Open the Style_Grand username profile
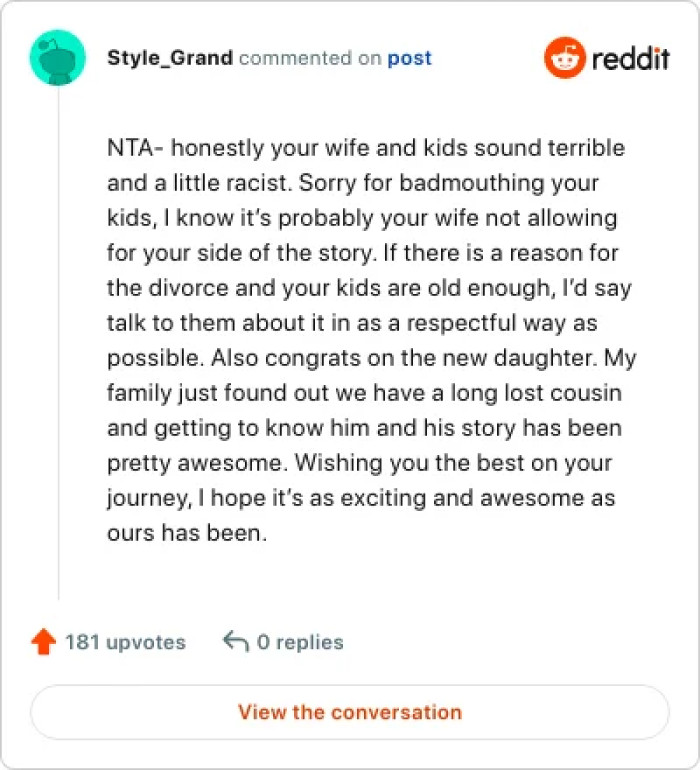This screenshot has width=700, height=770. pos(170,58)
